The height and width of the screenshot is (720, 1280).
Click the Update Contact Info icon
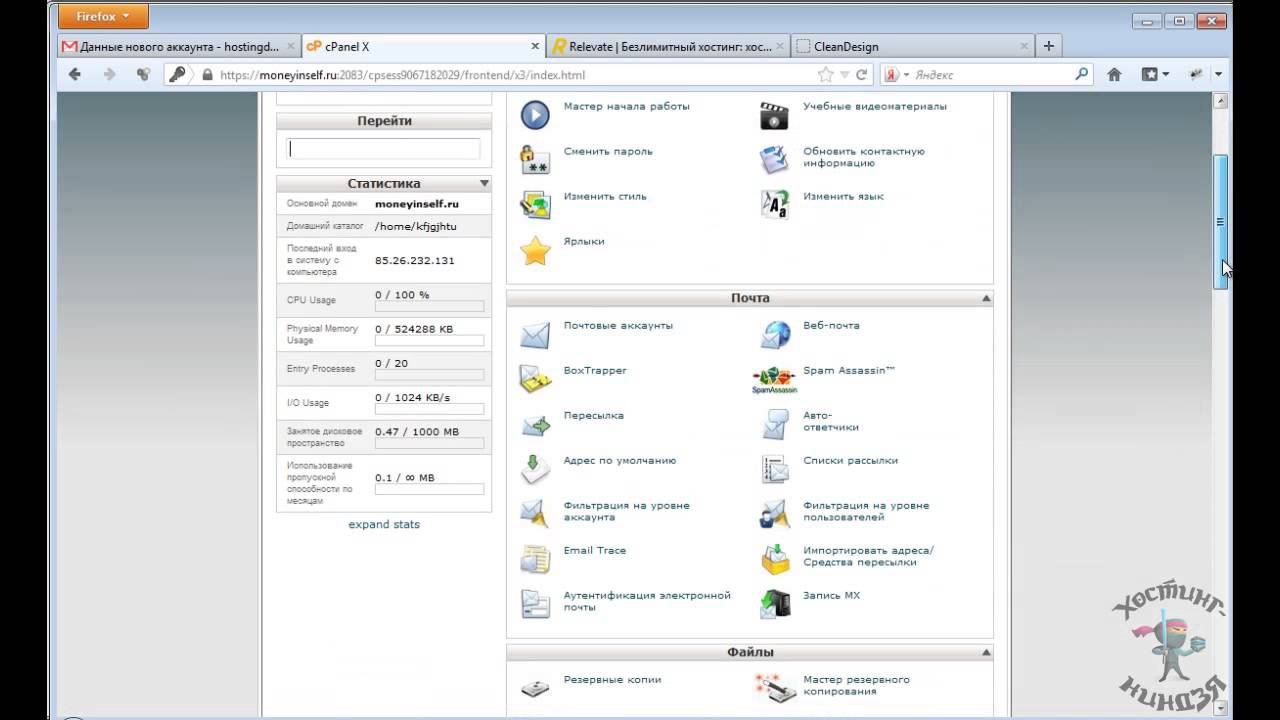click(775, 160)
